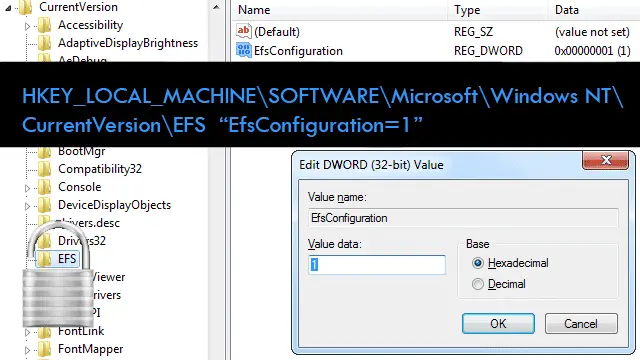Select the Compatibility32 folder icon
This screenshot has width=640, height=360.
pos(44,169)
